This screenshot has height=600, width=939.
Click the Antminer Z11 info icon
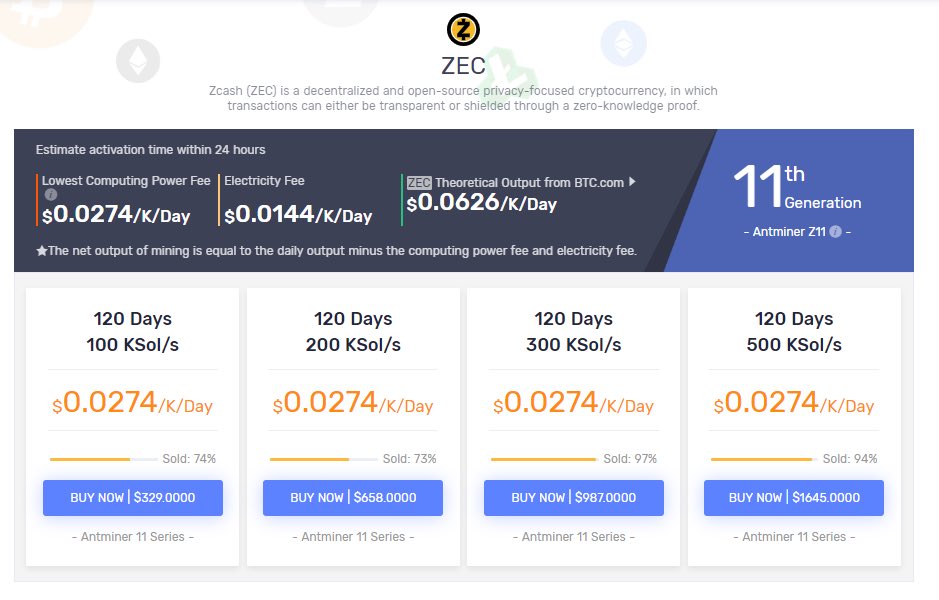(835, 232)
